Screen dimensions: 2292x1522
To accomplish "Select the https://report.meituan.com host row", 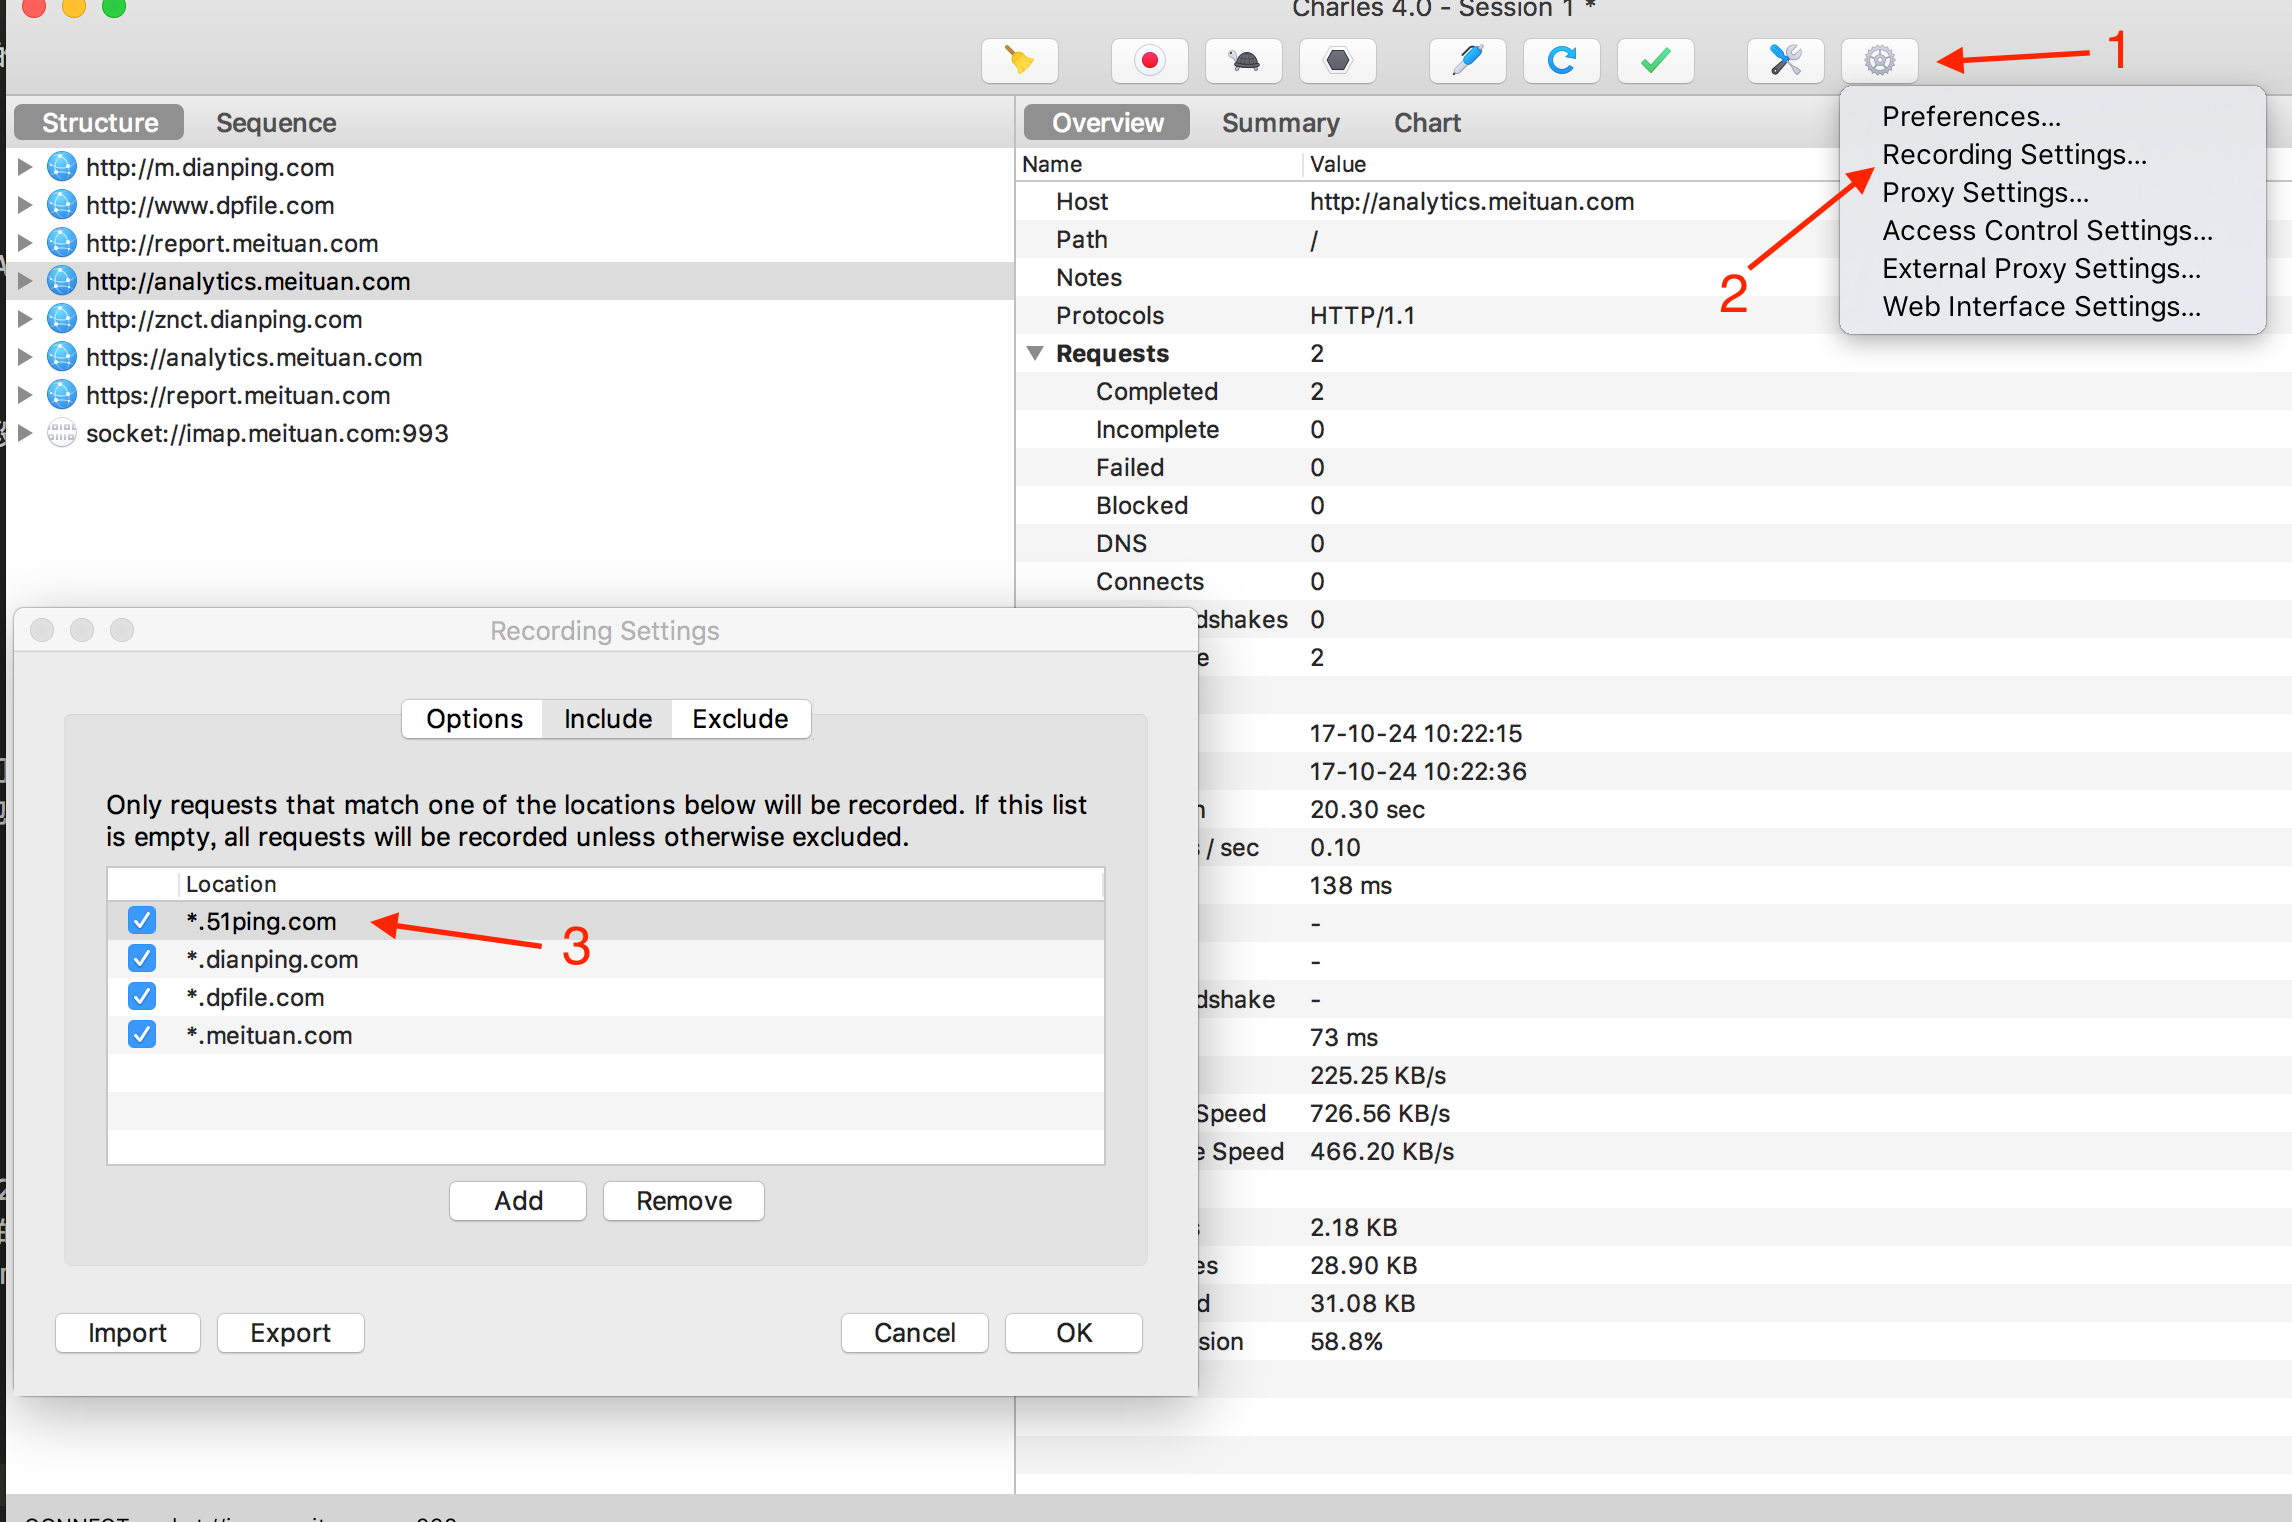I will (238, 395).
